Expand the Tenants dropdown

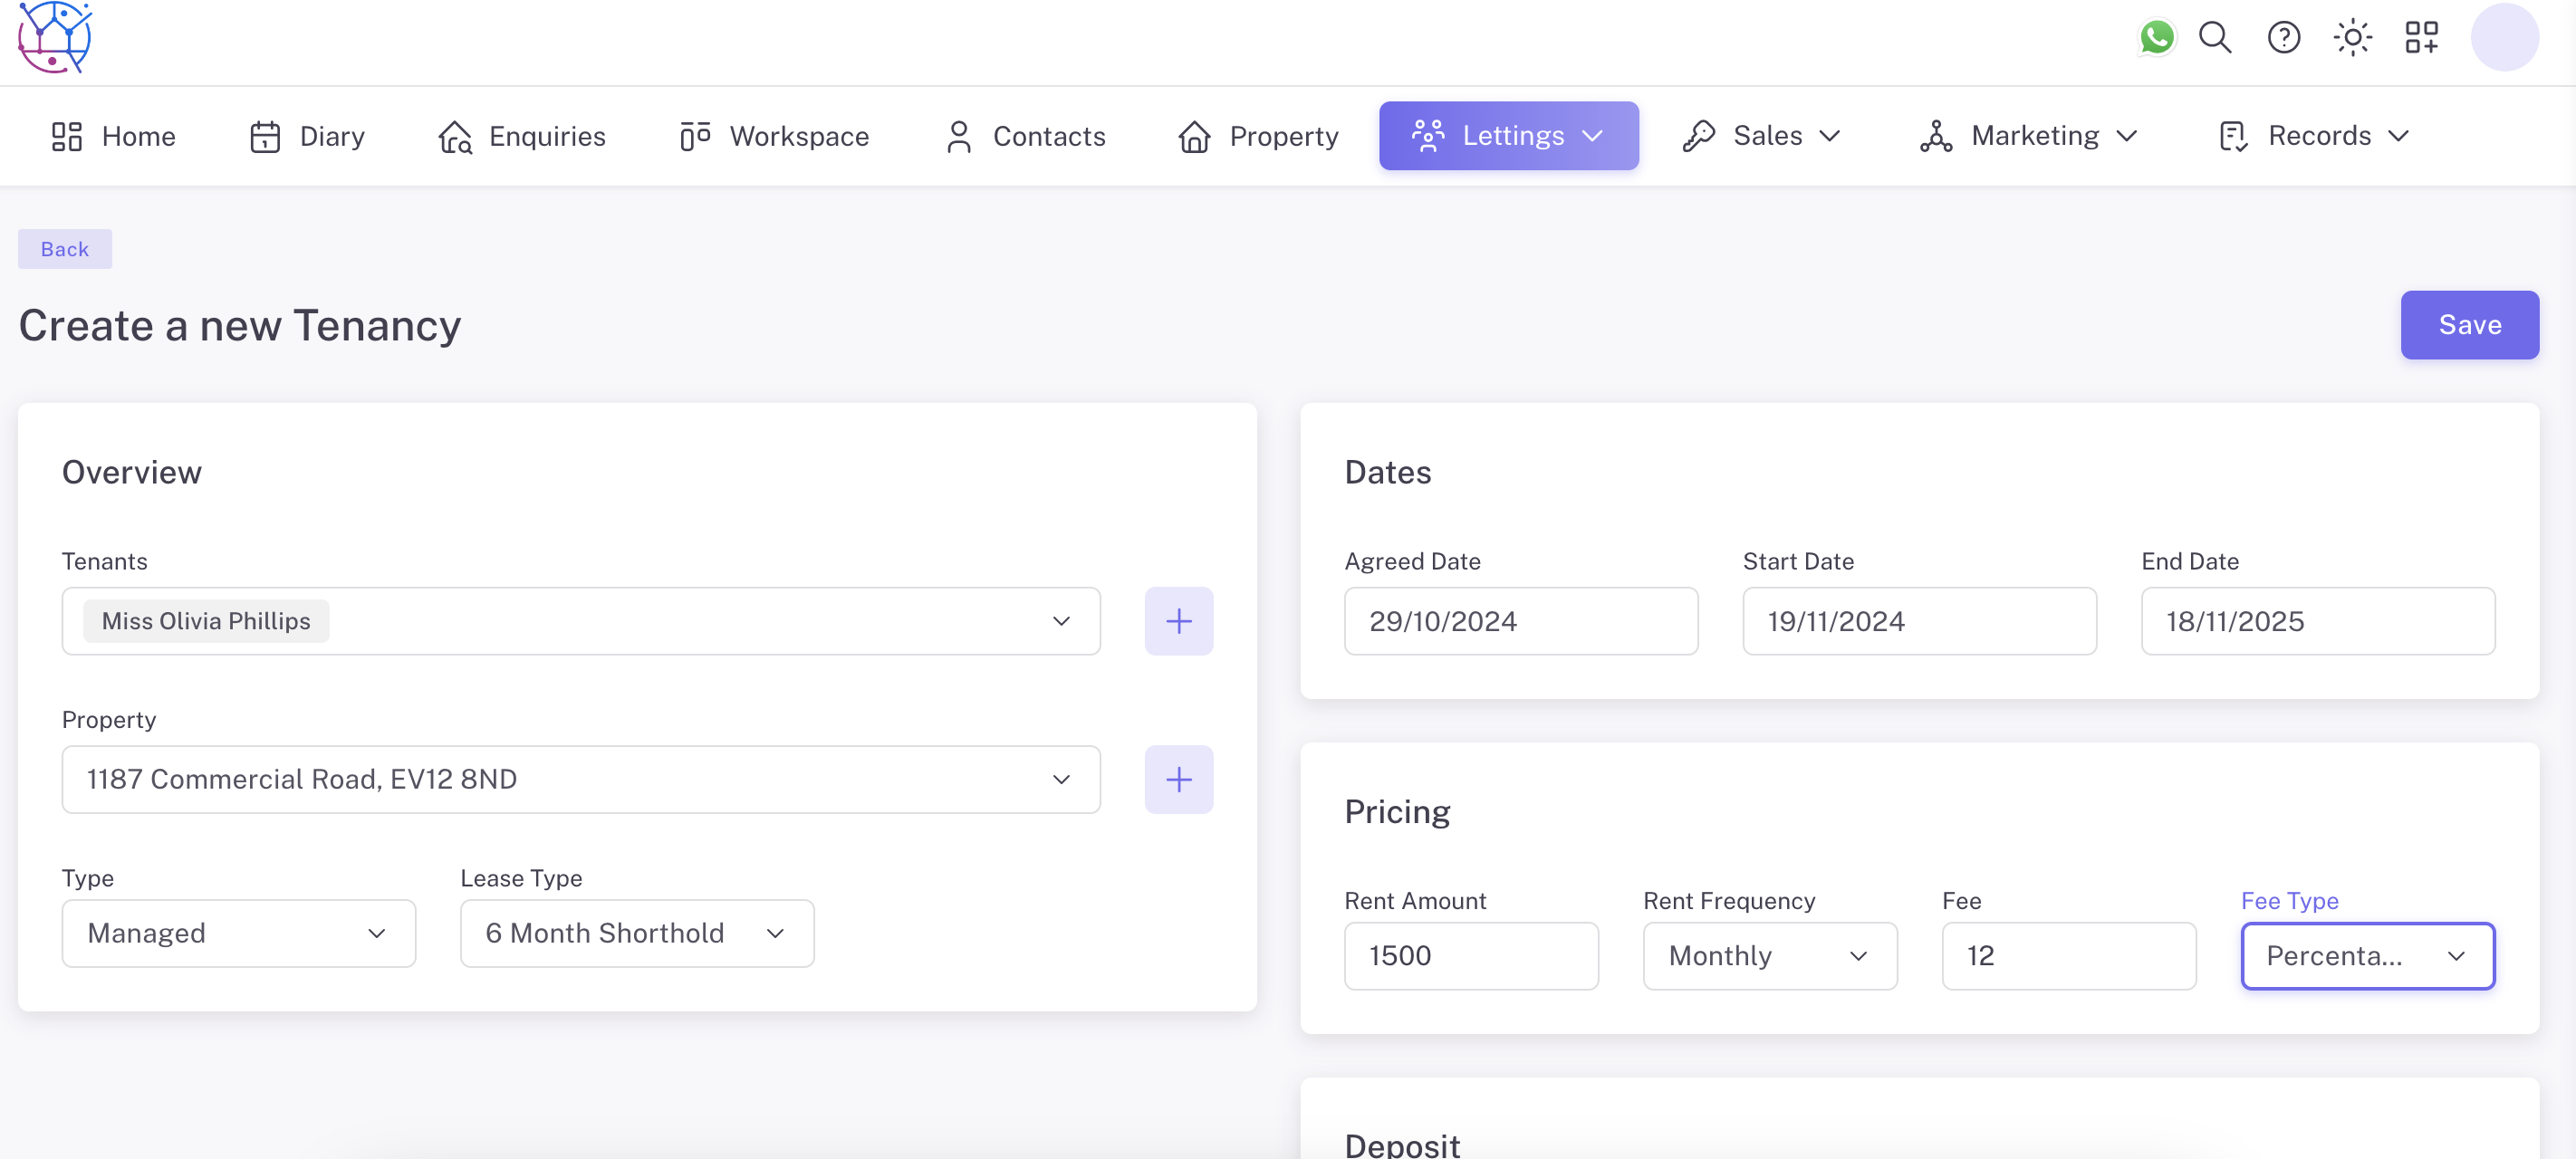coord(1061,621)
